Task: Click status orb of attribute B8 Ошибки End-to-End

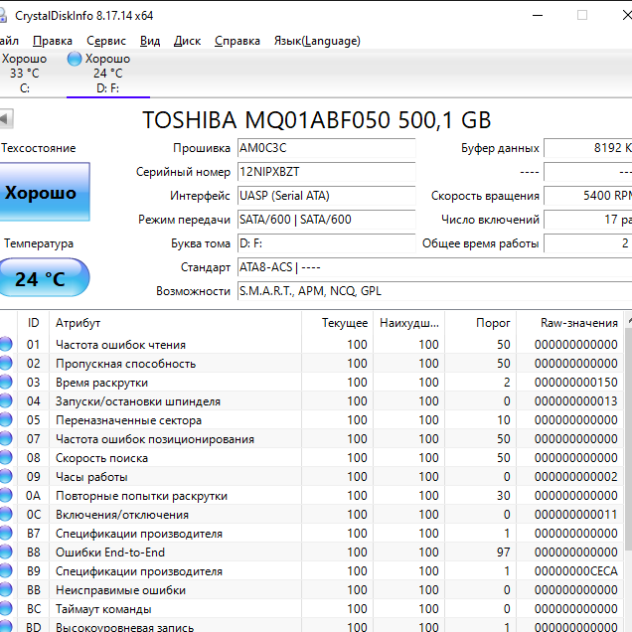Action: 6,552
